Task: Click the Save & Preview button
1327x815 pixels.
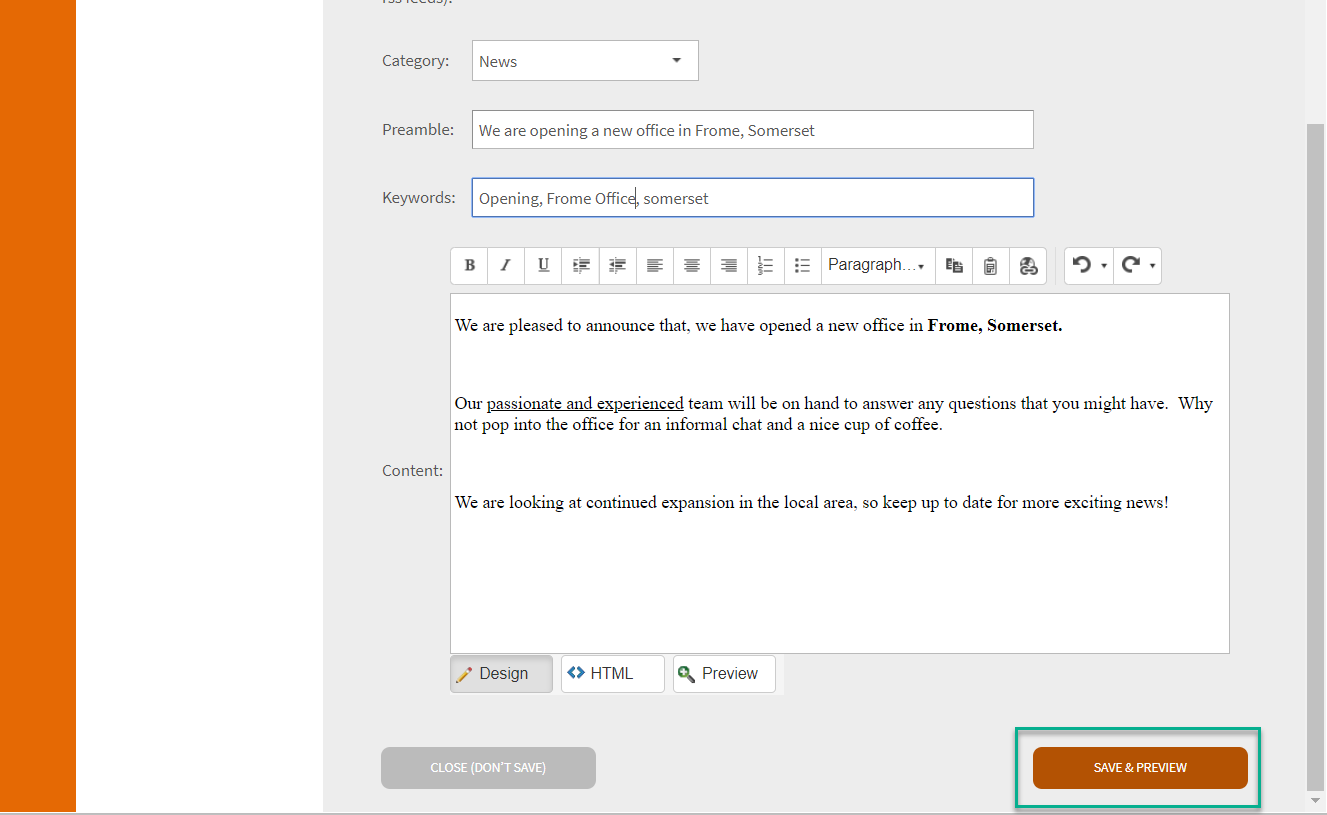Action: pyautogui.click(x=1140, y=768)
